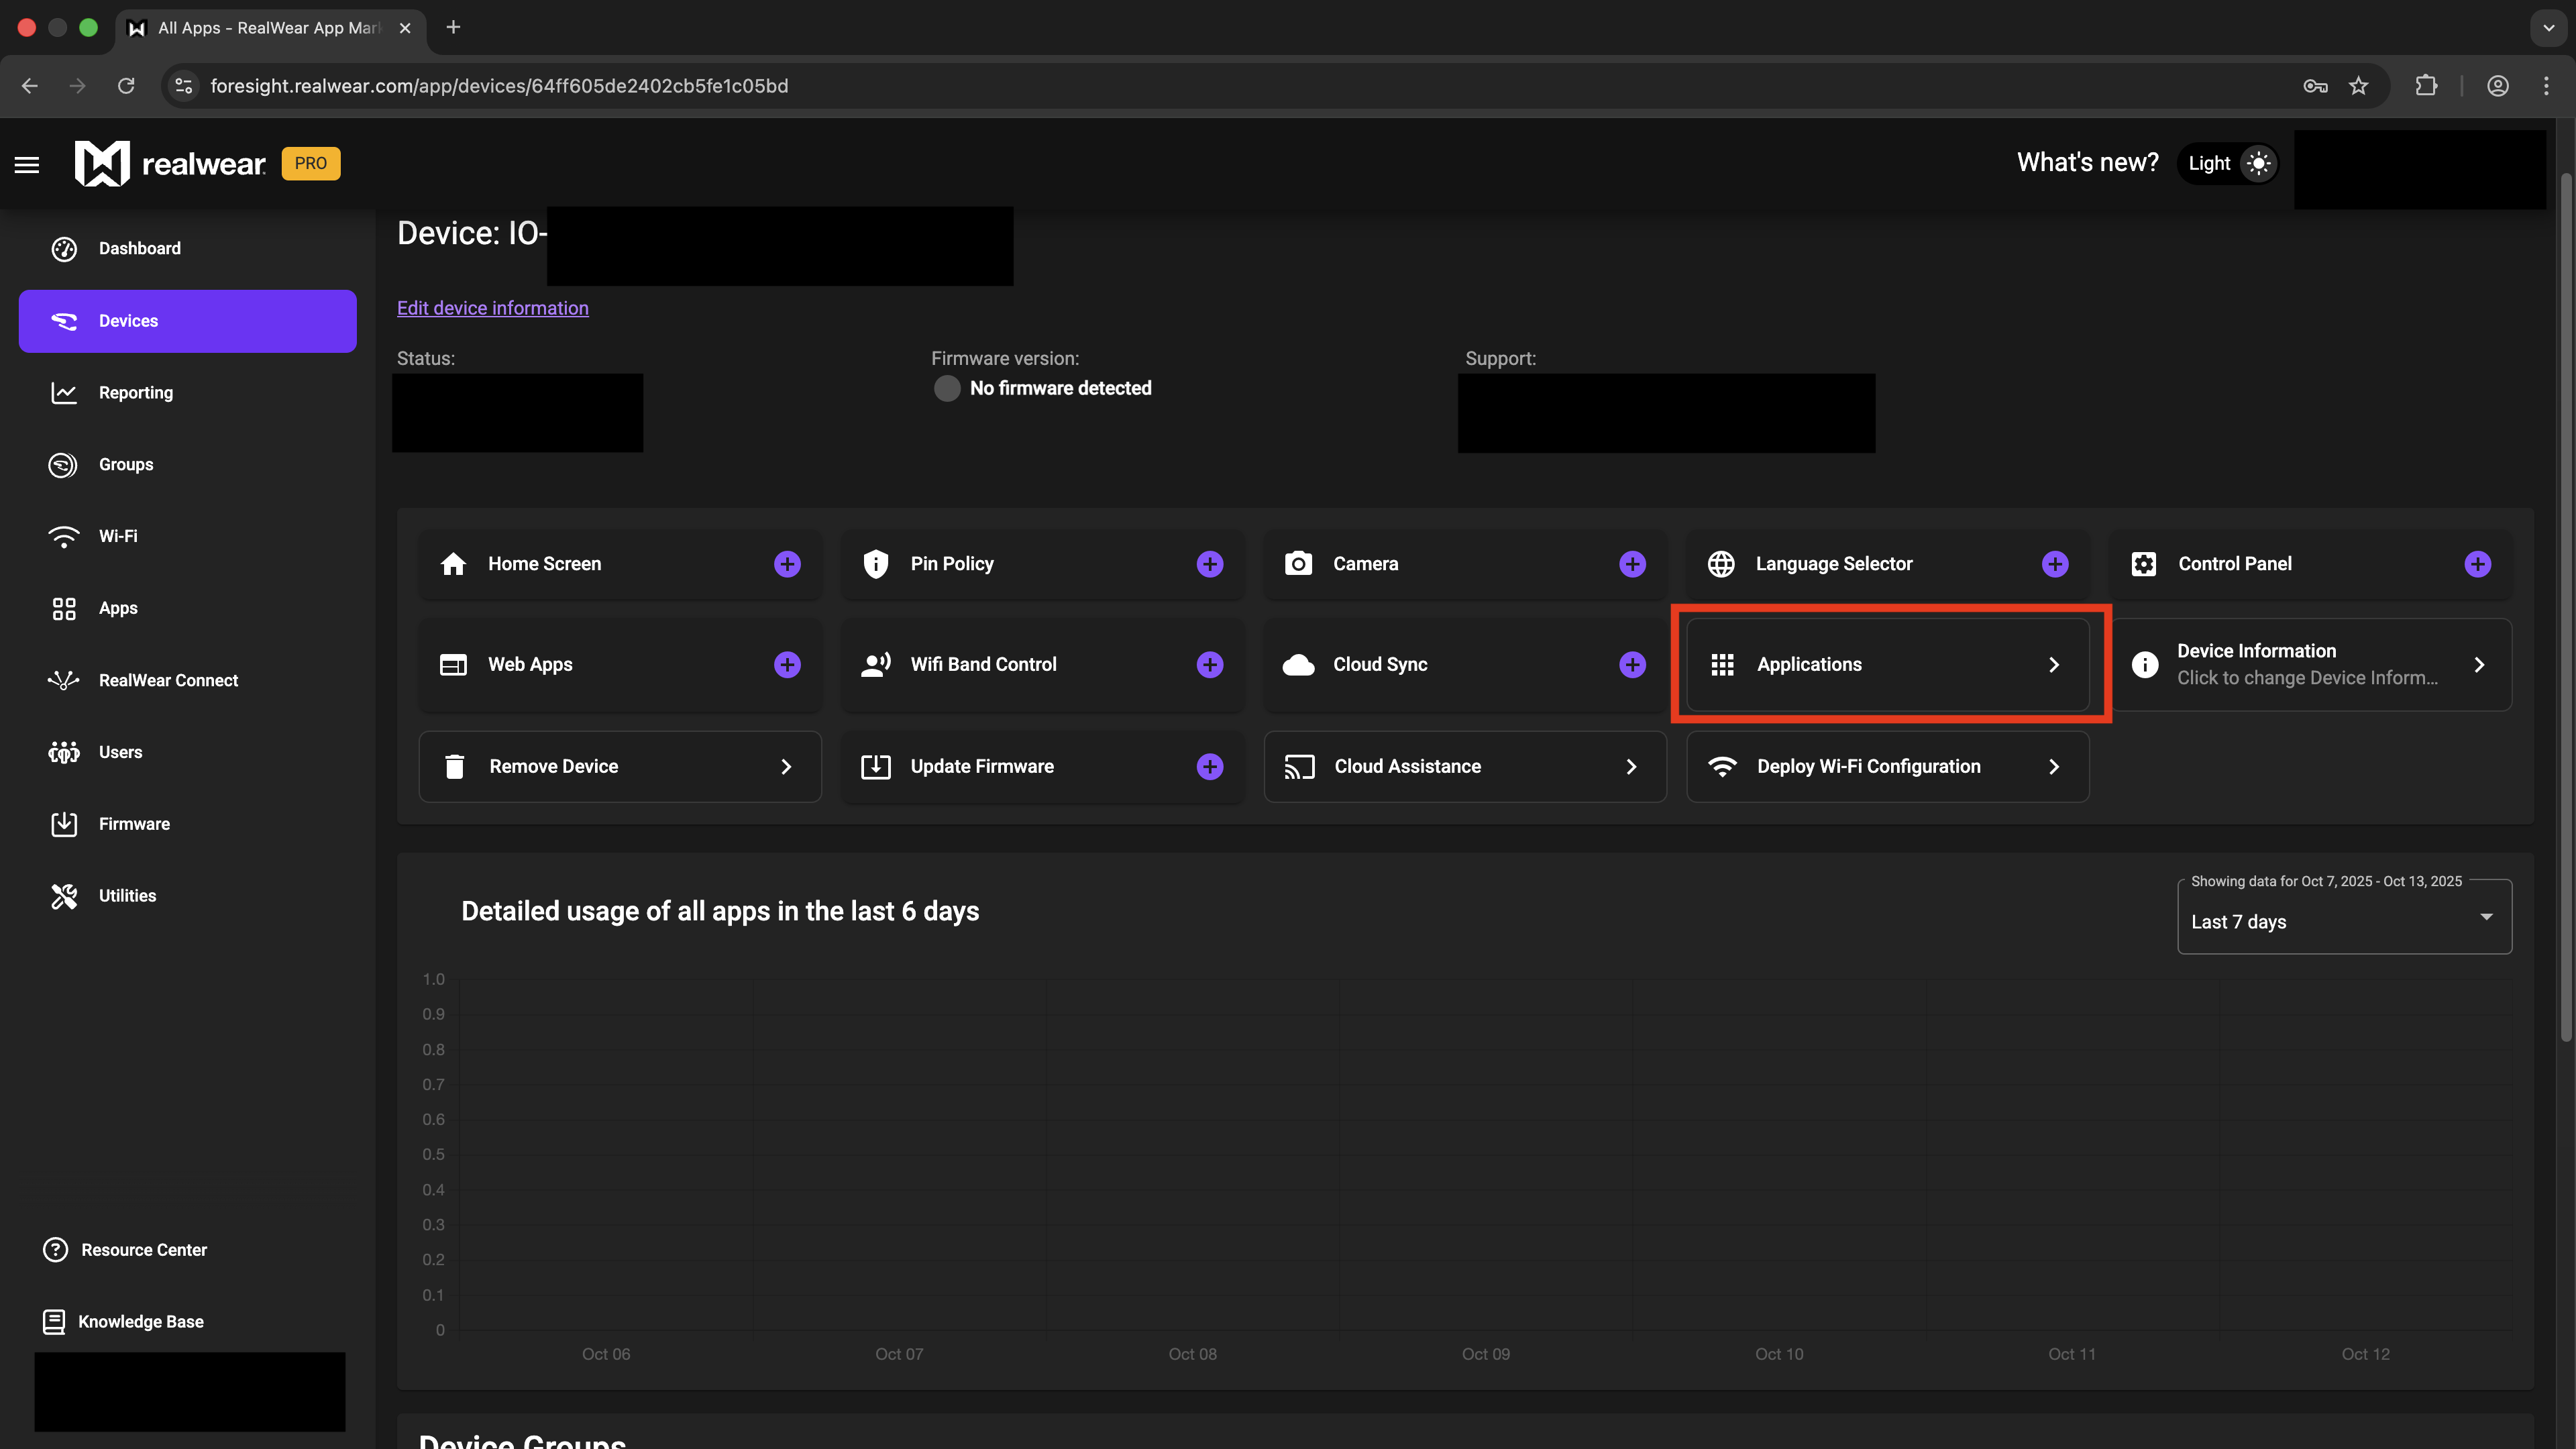2576x1449 pixels.
Task: Click the Applications grid icon
Action: [1722, 665]
